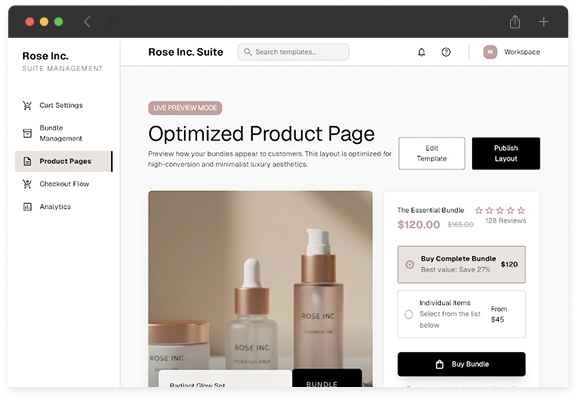This screenshot has width=579, height=400.
Task: Click the Edit Template button
Action: [432, 153]
